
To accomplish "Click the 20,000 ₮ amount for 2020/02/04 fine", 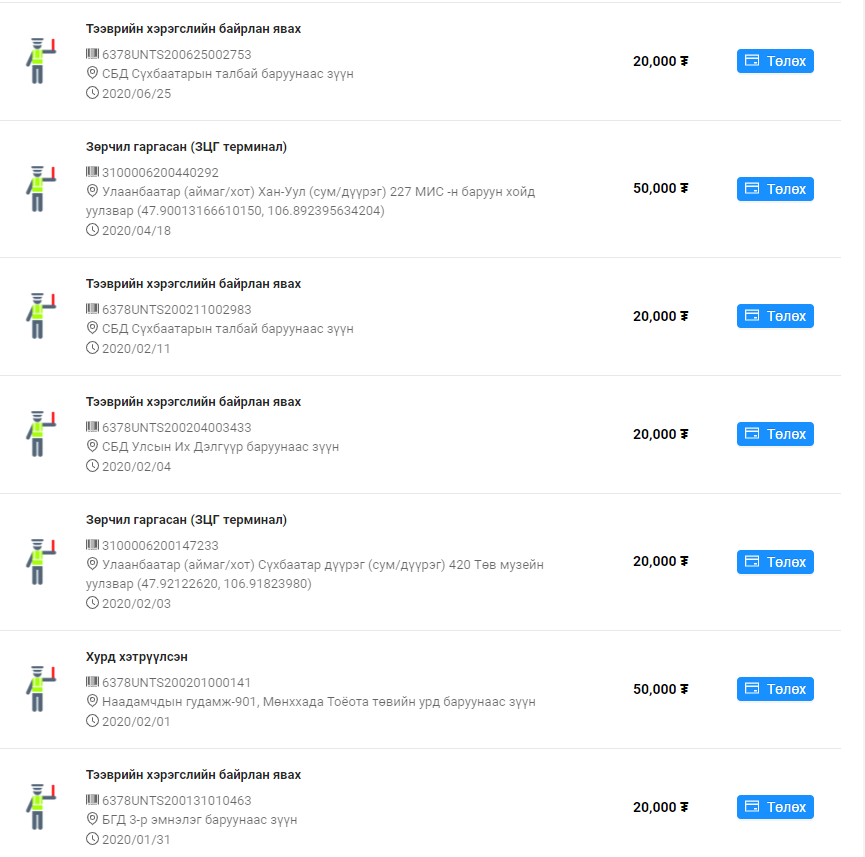I will tap(660, 434).
